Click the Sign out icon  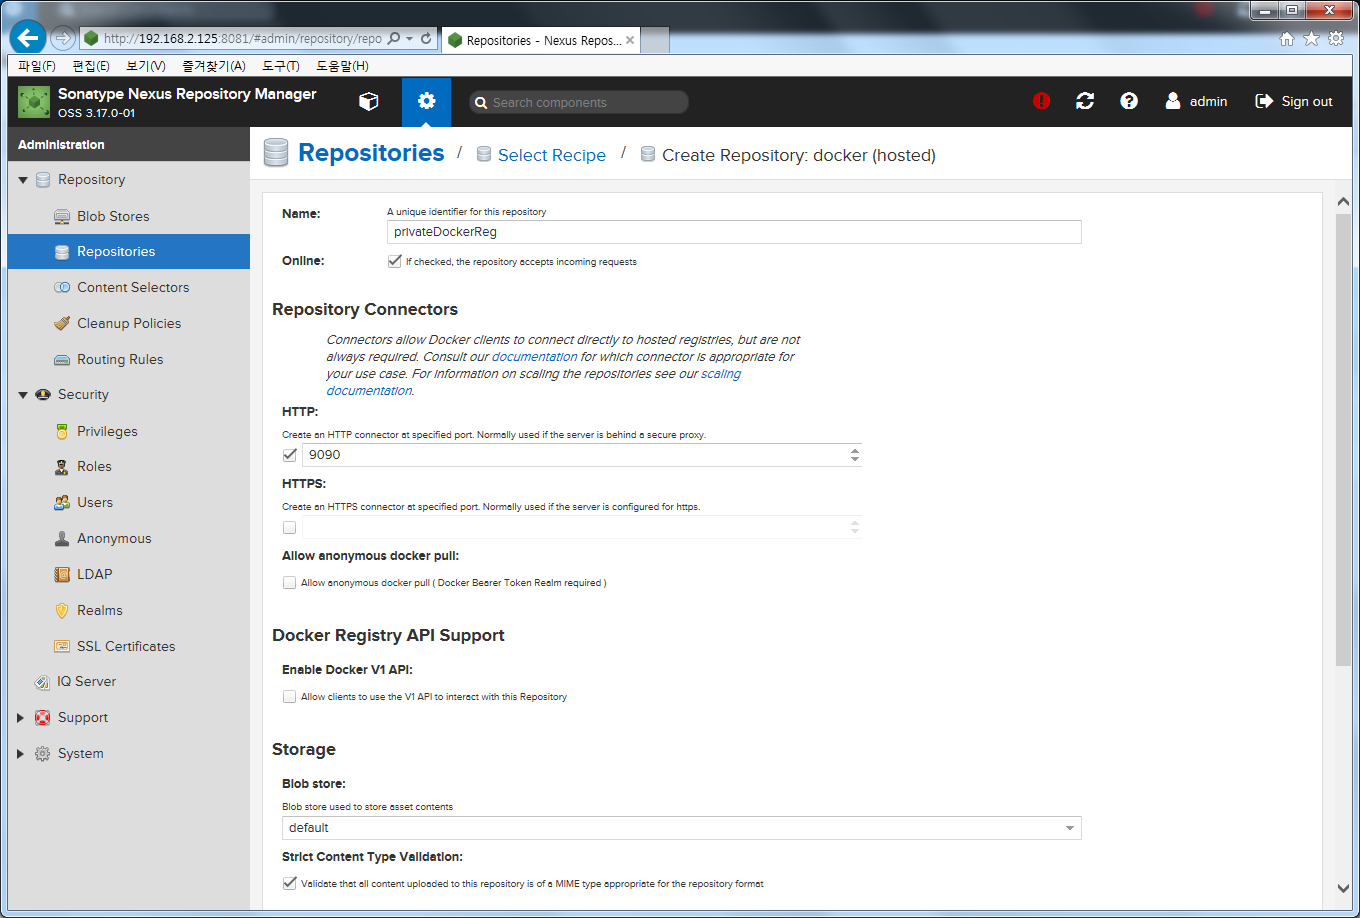click(1264, 101)
